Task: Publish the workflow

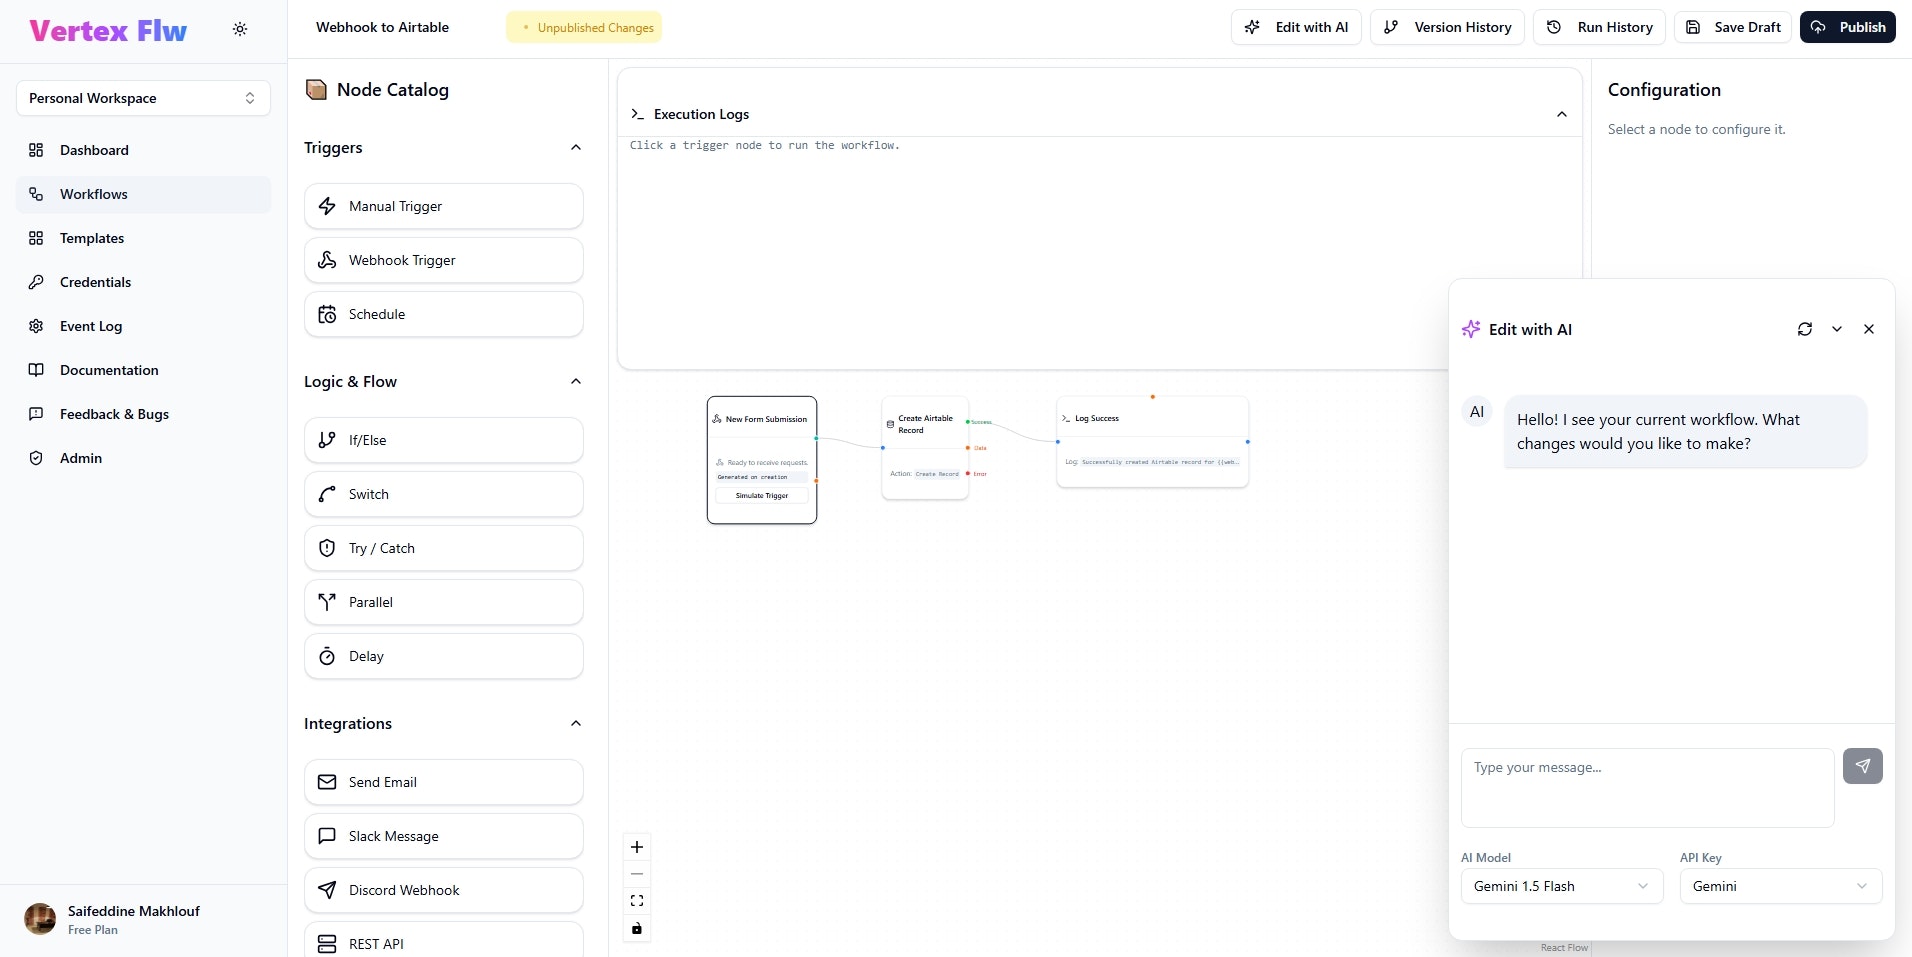Action: [1848, 27]
